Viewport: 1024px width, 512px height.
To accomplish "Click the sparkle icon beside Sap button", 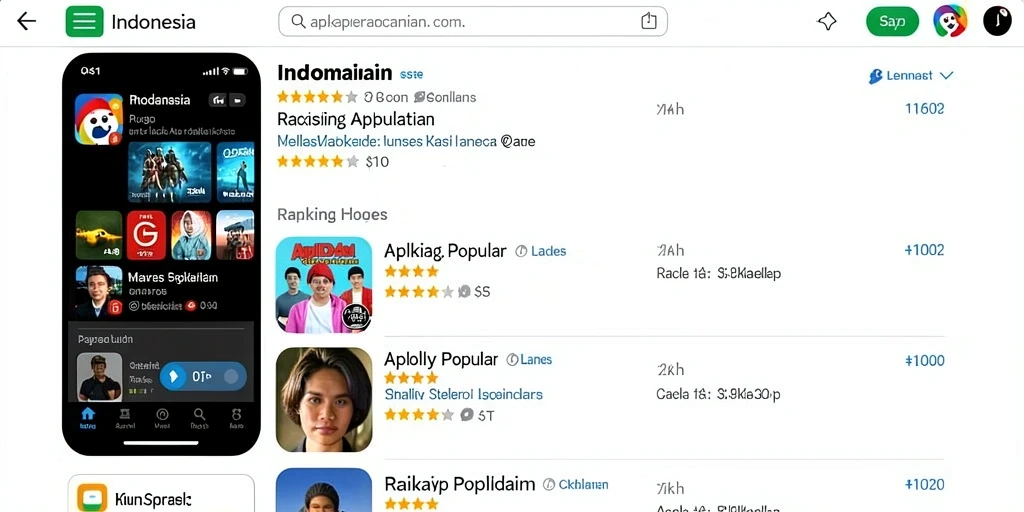I will (x=827, y=22).
